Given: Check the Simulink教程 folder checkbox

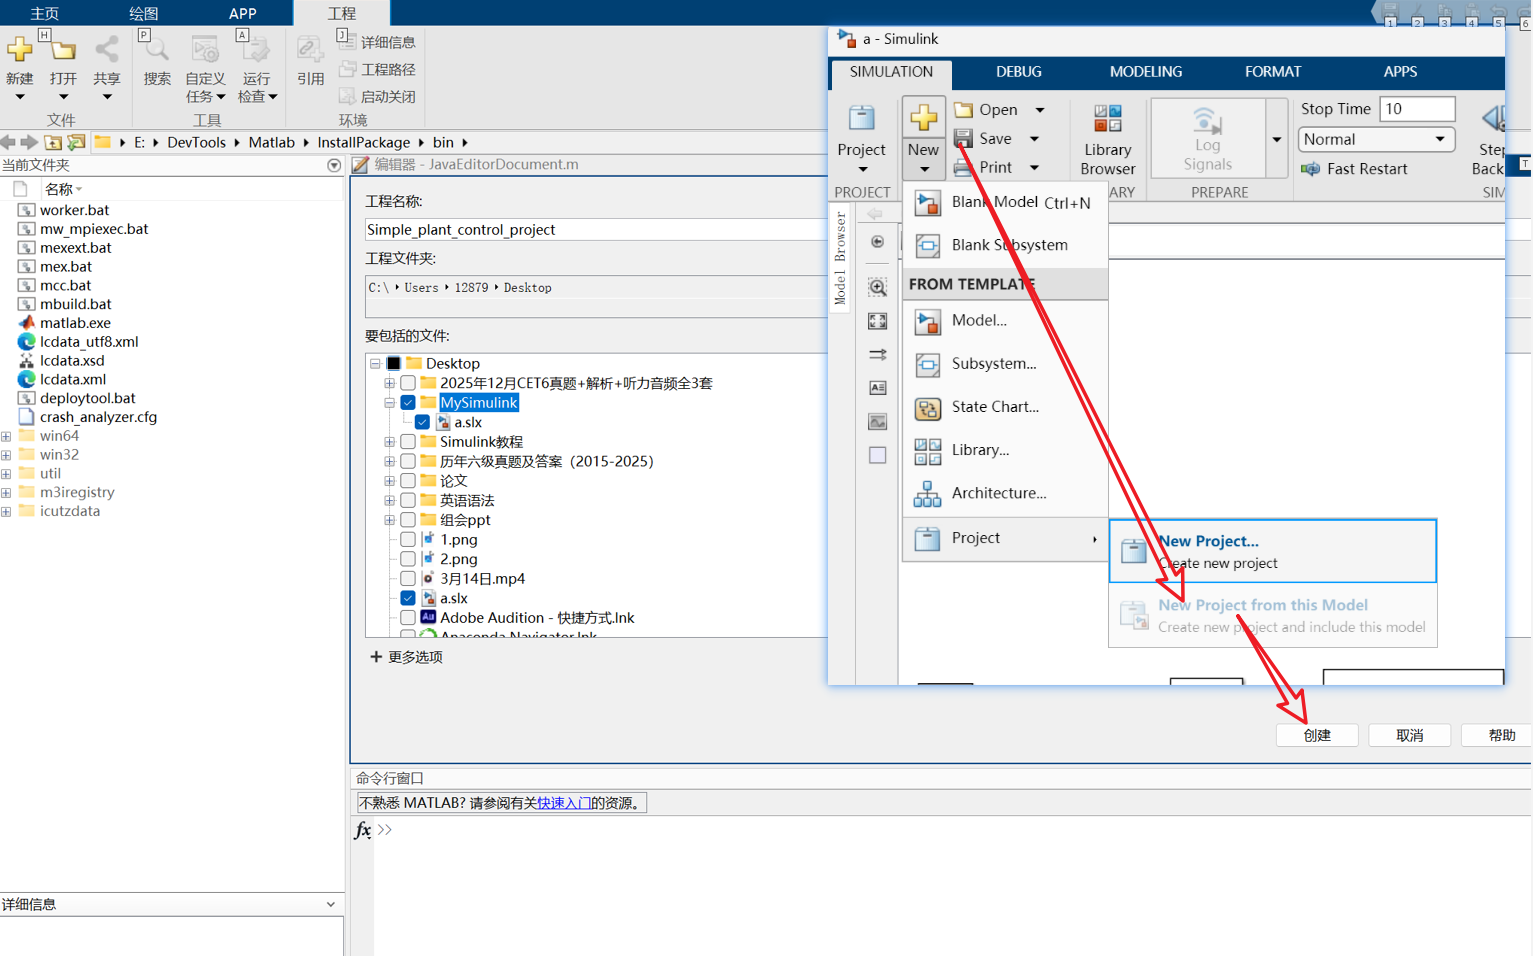Looking at the screenshot, I should pos(408,441).
